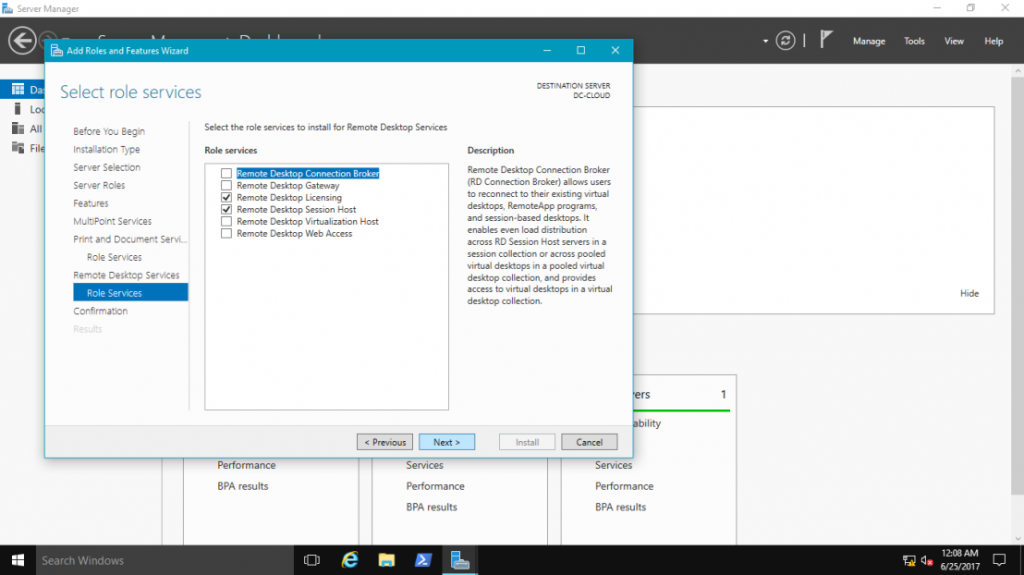
Task: Open volume tray icon
Action: point(926,561)
